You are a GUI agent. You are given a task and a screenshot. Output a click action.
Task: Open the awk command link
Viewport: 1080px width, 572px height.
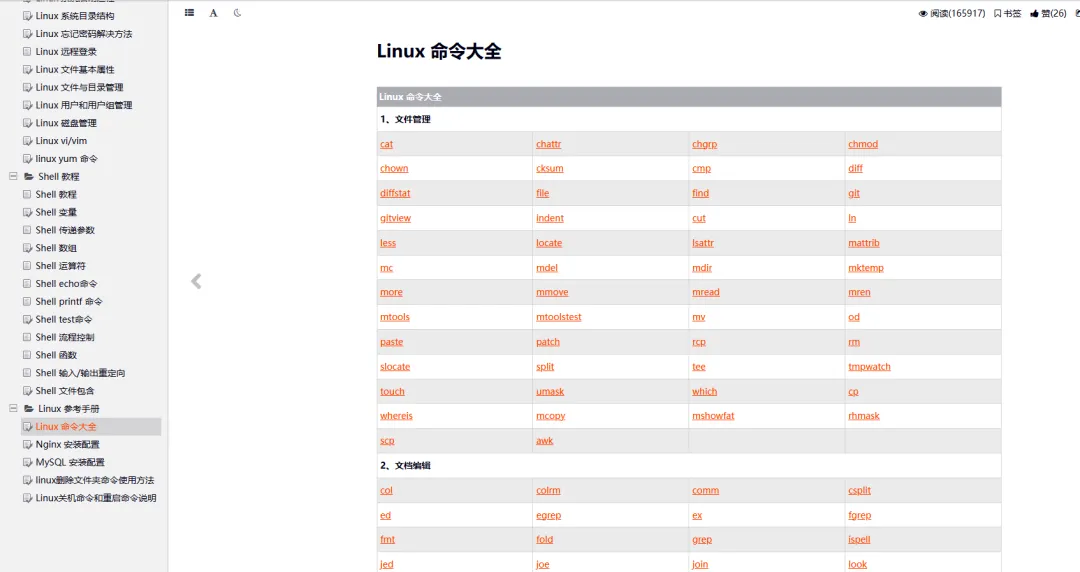pos(545,440)
